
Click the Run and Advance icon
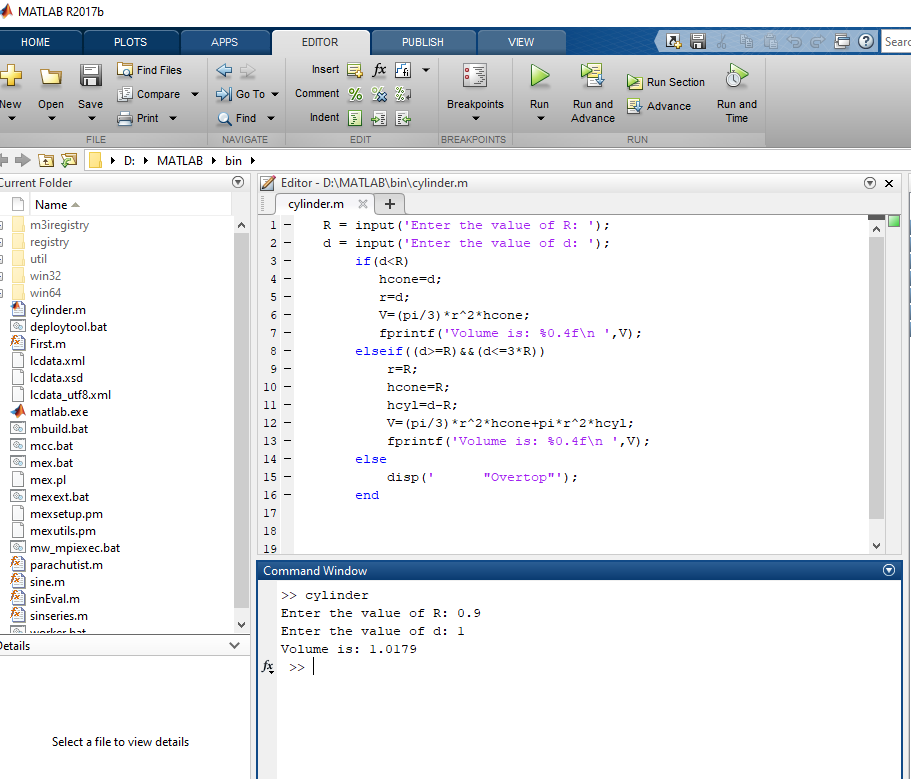(x=592, y=77)
